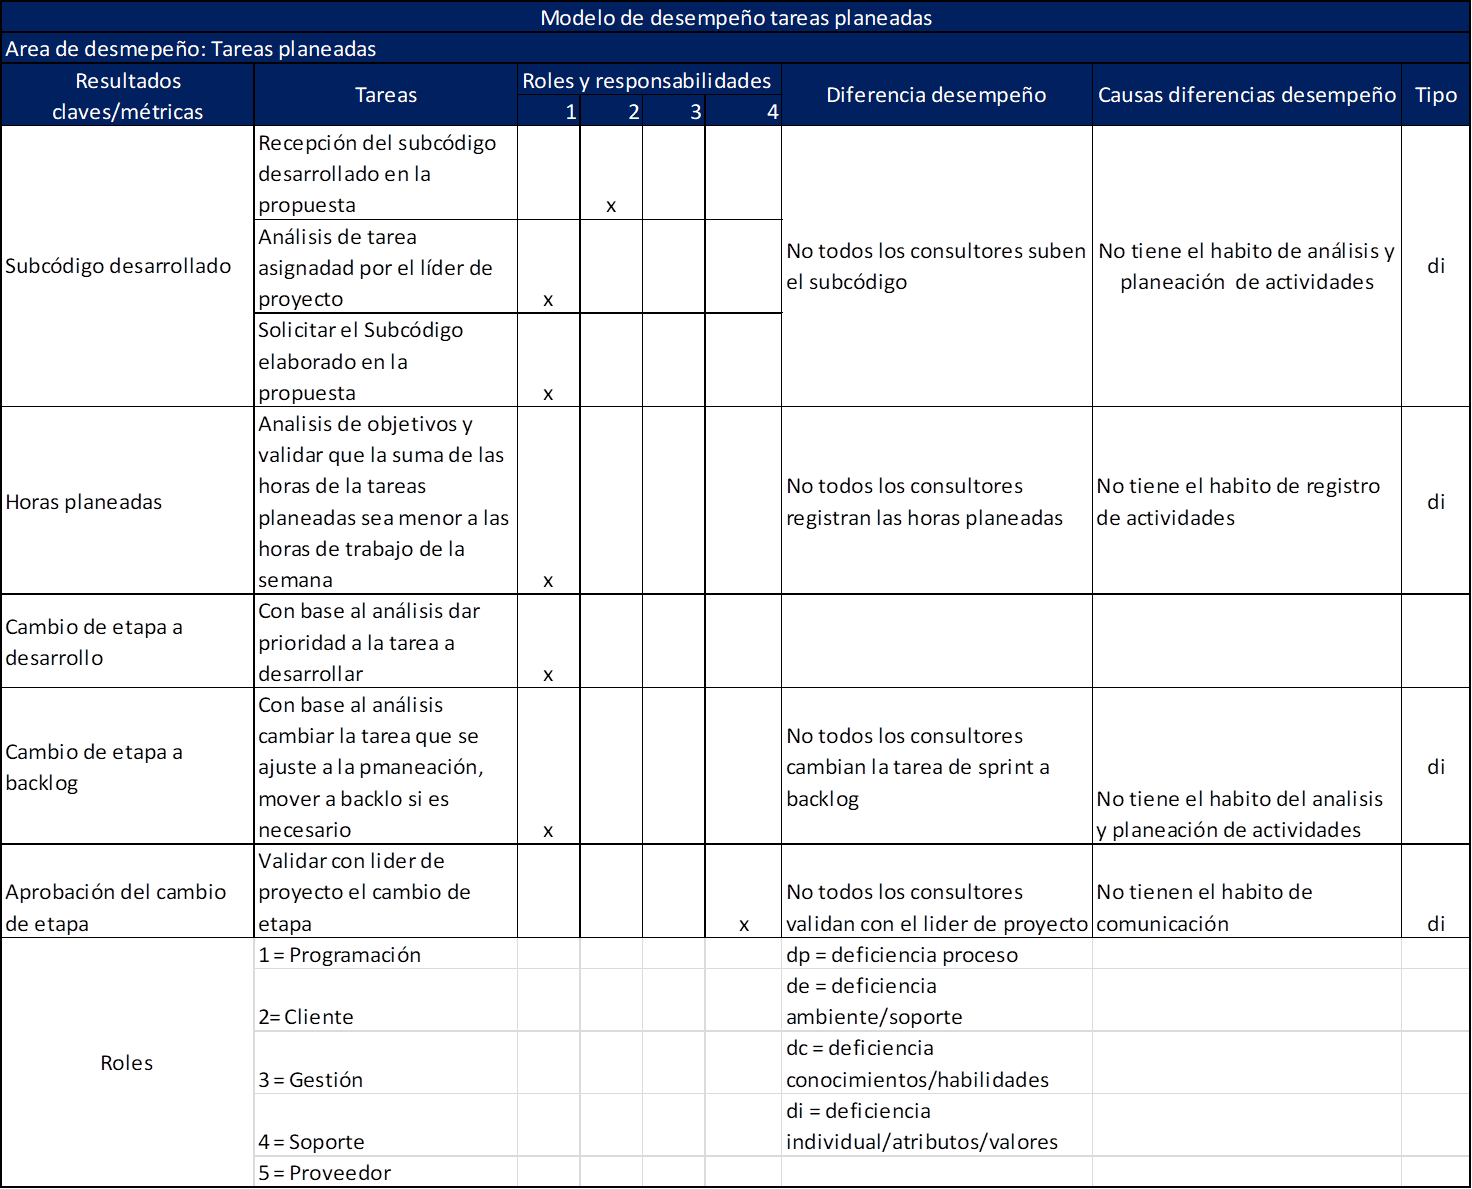Click the 'Roles y responsabilidades' header

click(649, 81)
